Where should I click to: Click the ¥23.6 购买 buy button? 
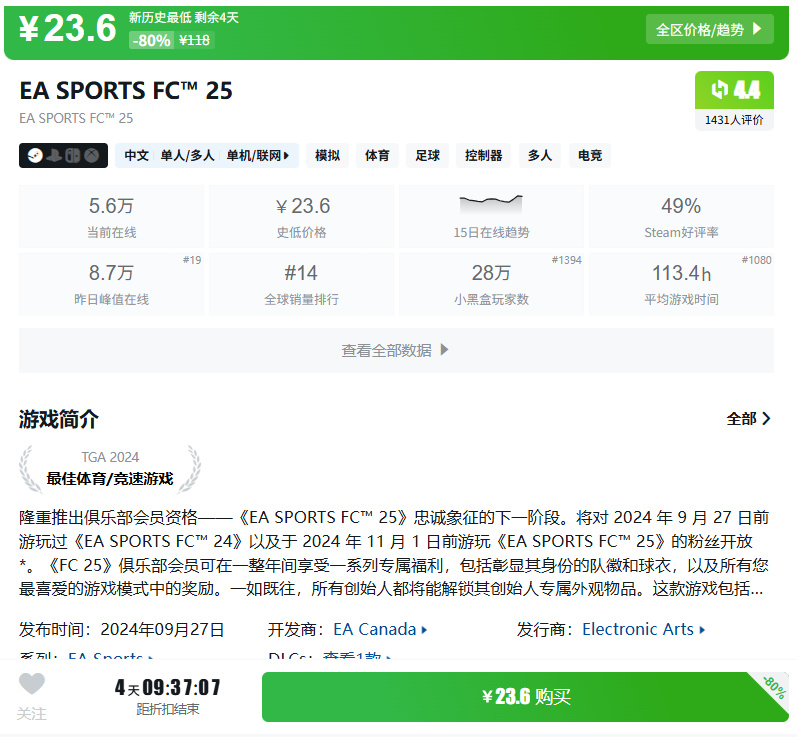coord(526,696)
